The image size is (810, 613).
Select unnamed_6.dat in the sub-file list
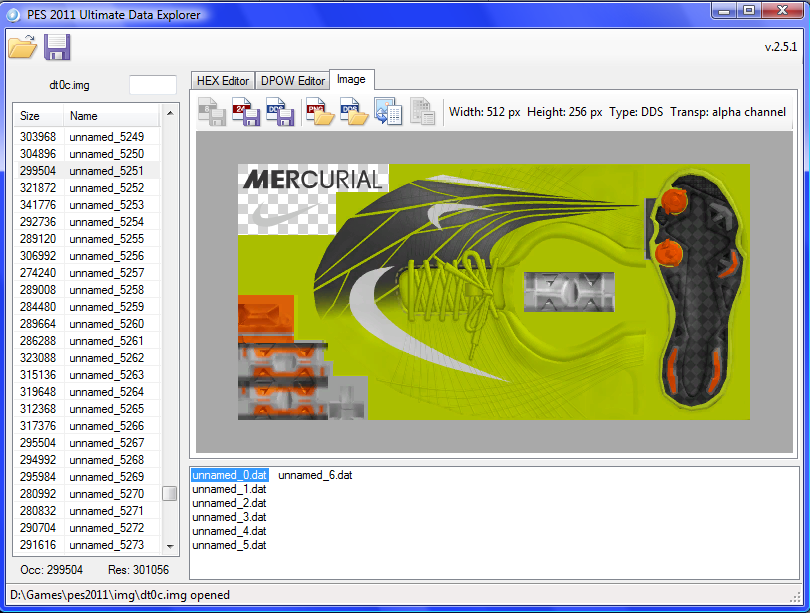[315, 475]
